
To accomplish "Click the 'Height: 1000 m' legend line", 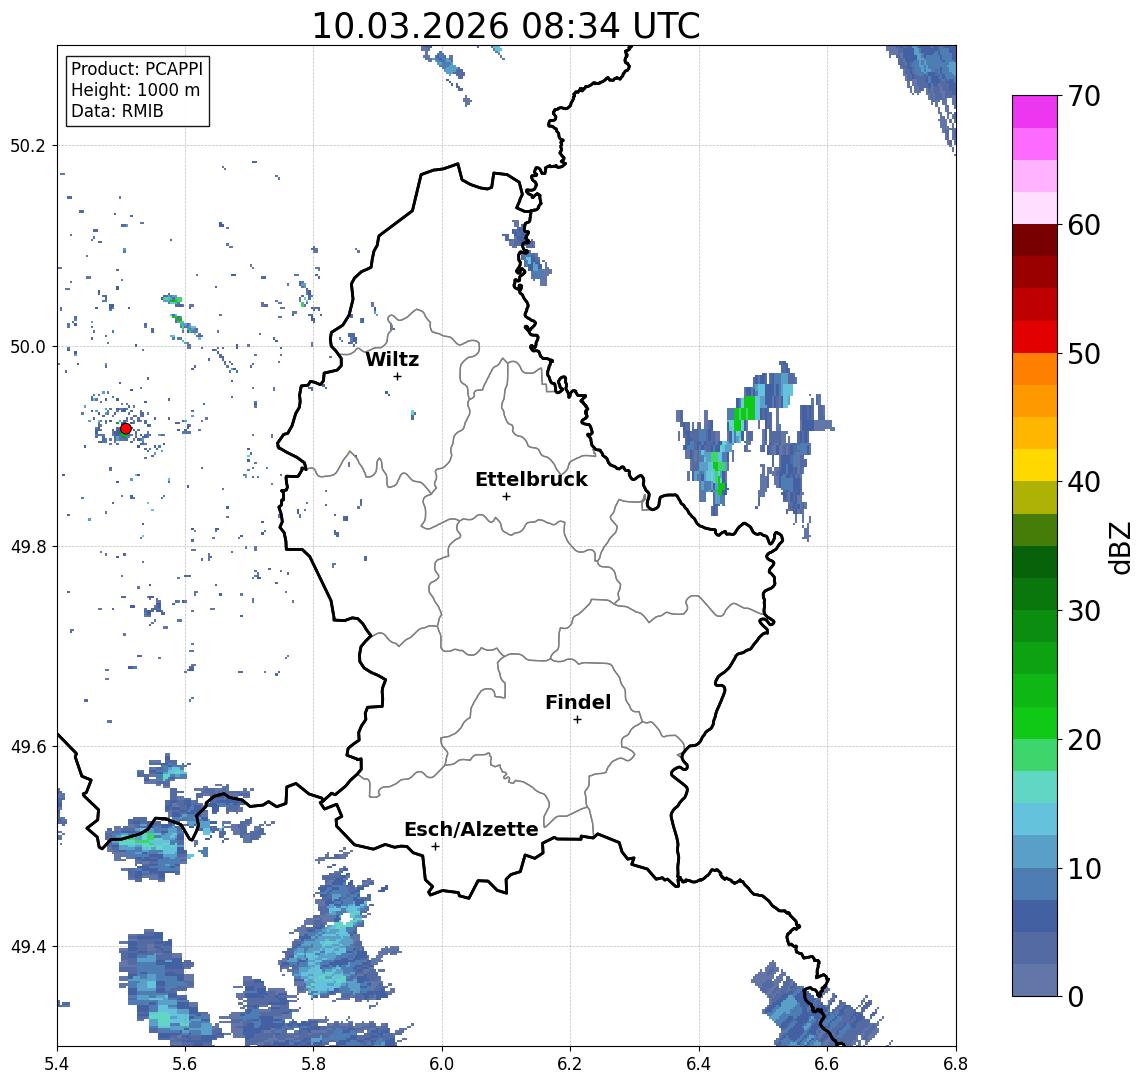I will pos(135,90).
